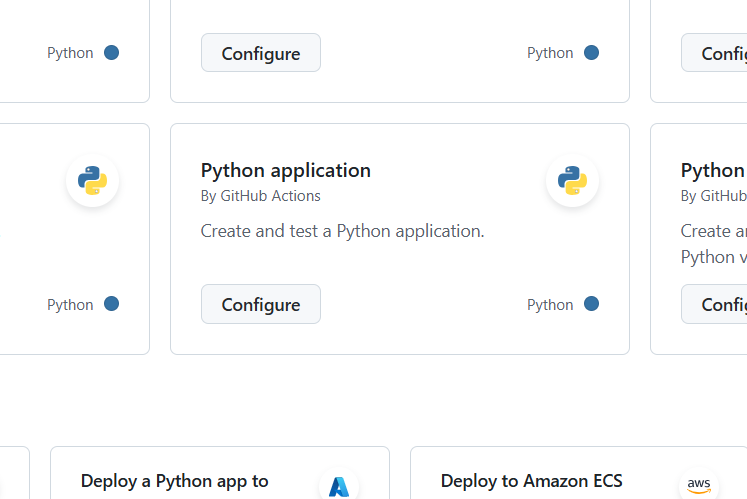Screen dimensions: 747x499
Task: Click the Azure logo icon
Action: coord(338,486)
